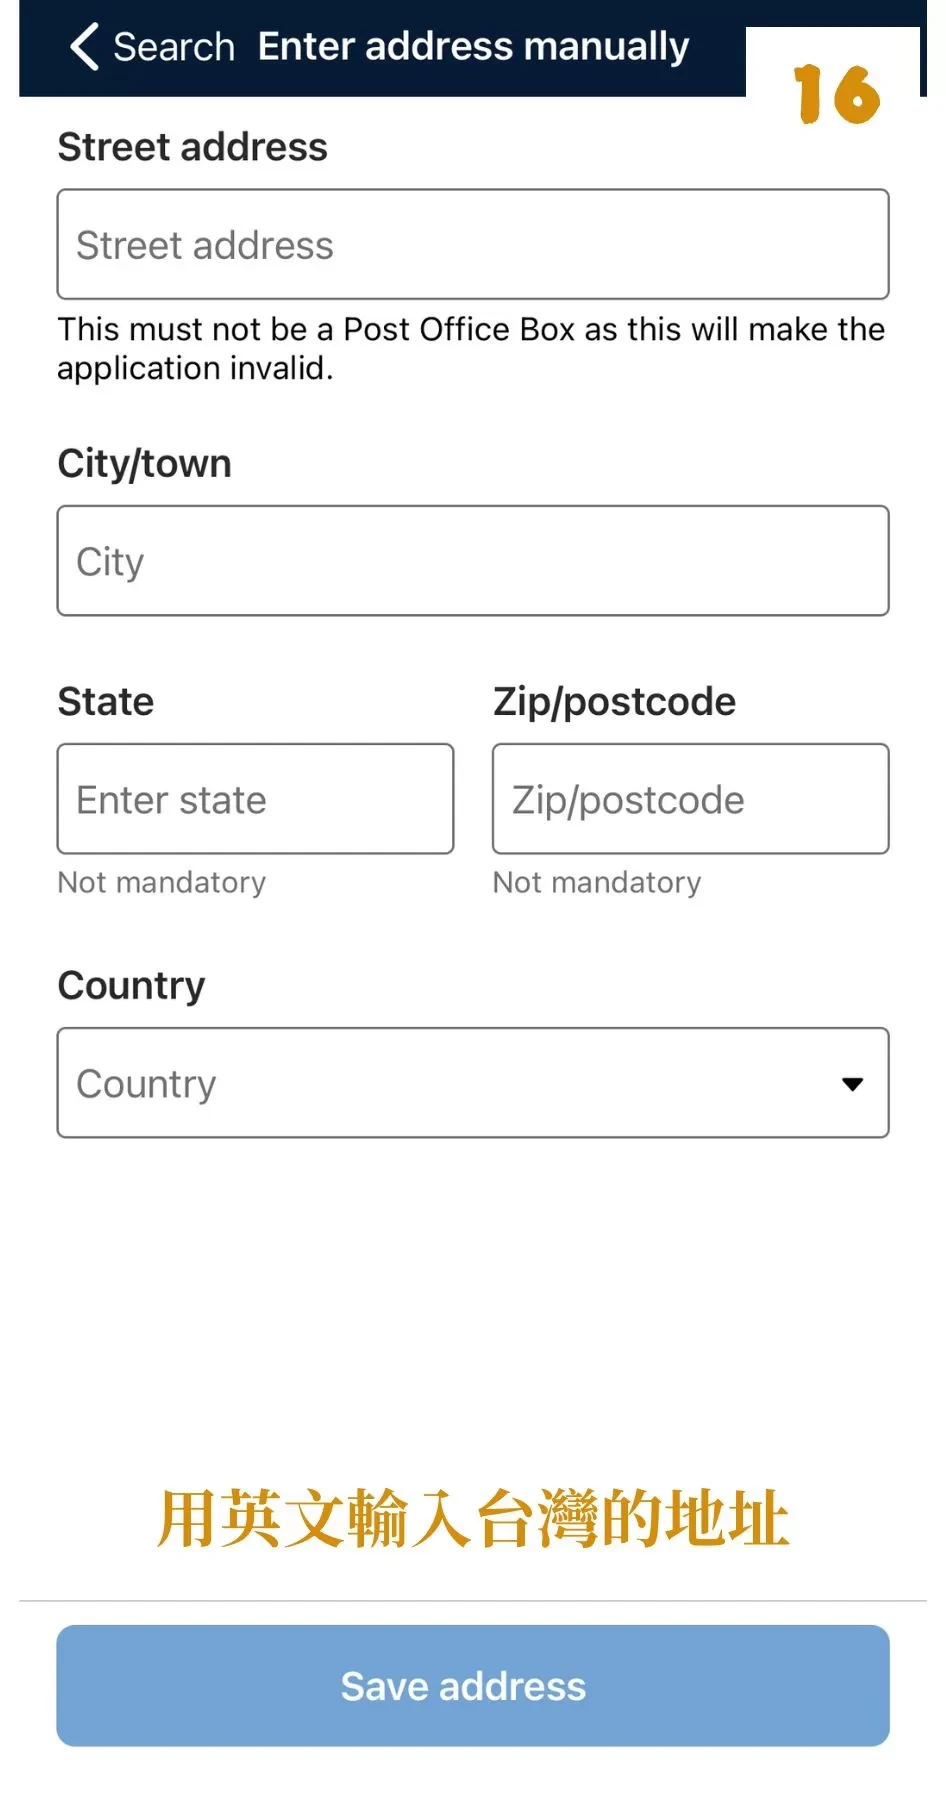The width and height of the screenshot is (946, 1800).
Task: Open the Country dropdown list
Action: (x=473, y=1082)
